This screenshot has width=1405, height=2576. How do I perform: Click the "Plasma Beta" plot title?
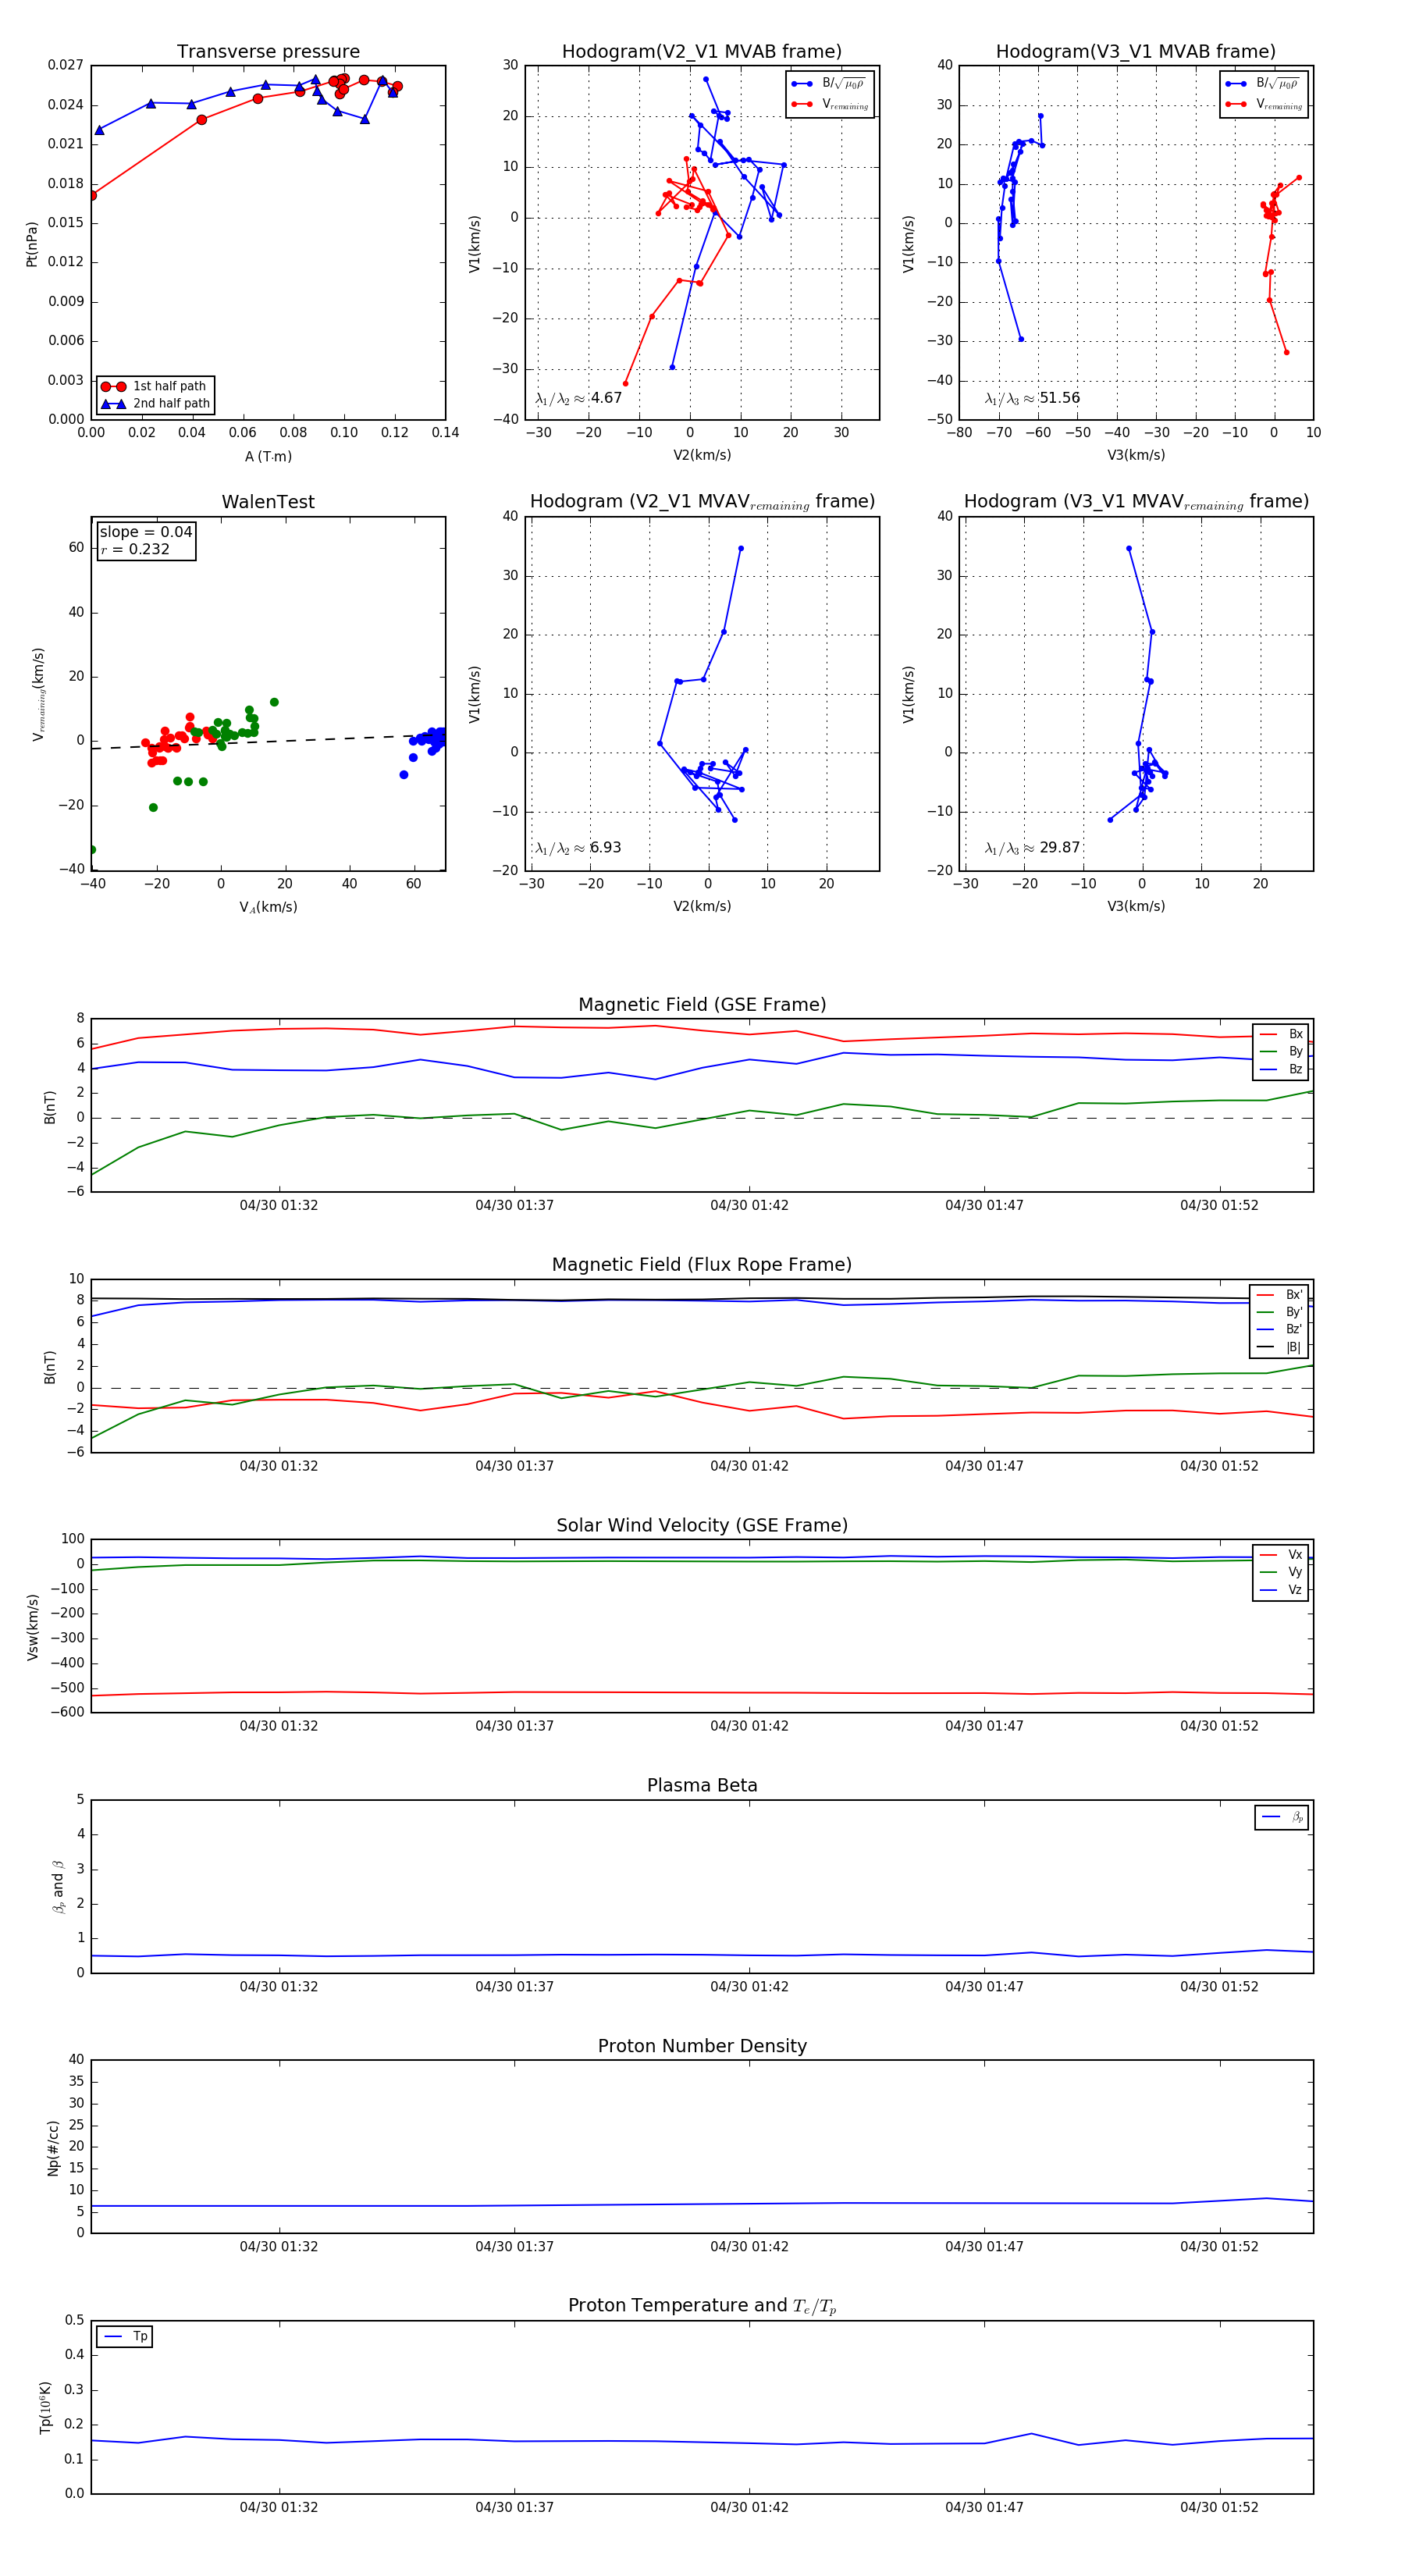tap(702, 1785)
